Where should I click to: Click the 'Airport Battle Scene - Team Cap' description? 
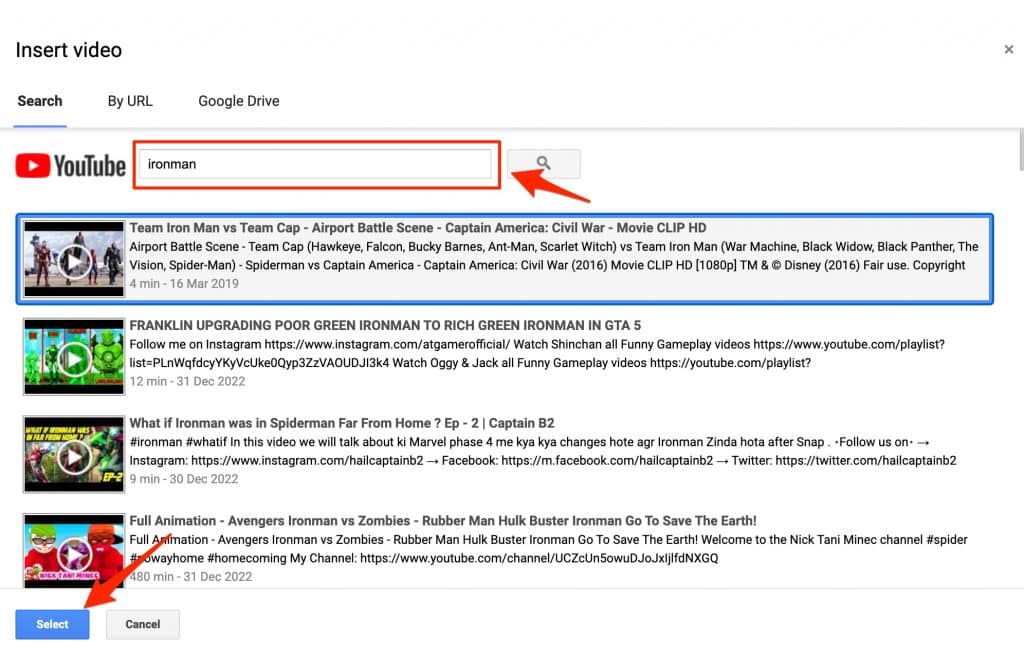(x=554, y=256)
